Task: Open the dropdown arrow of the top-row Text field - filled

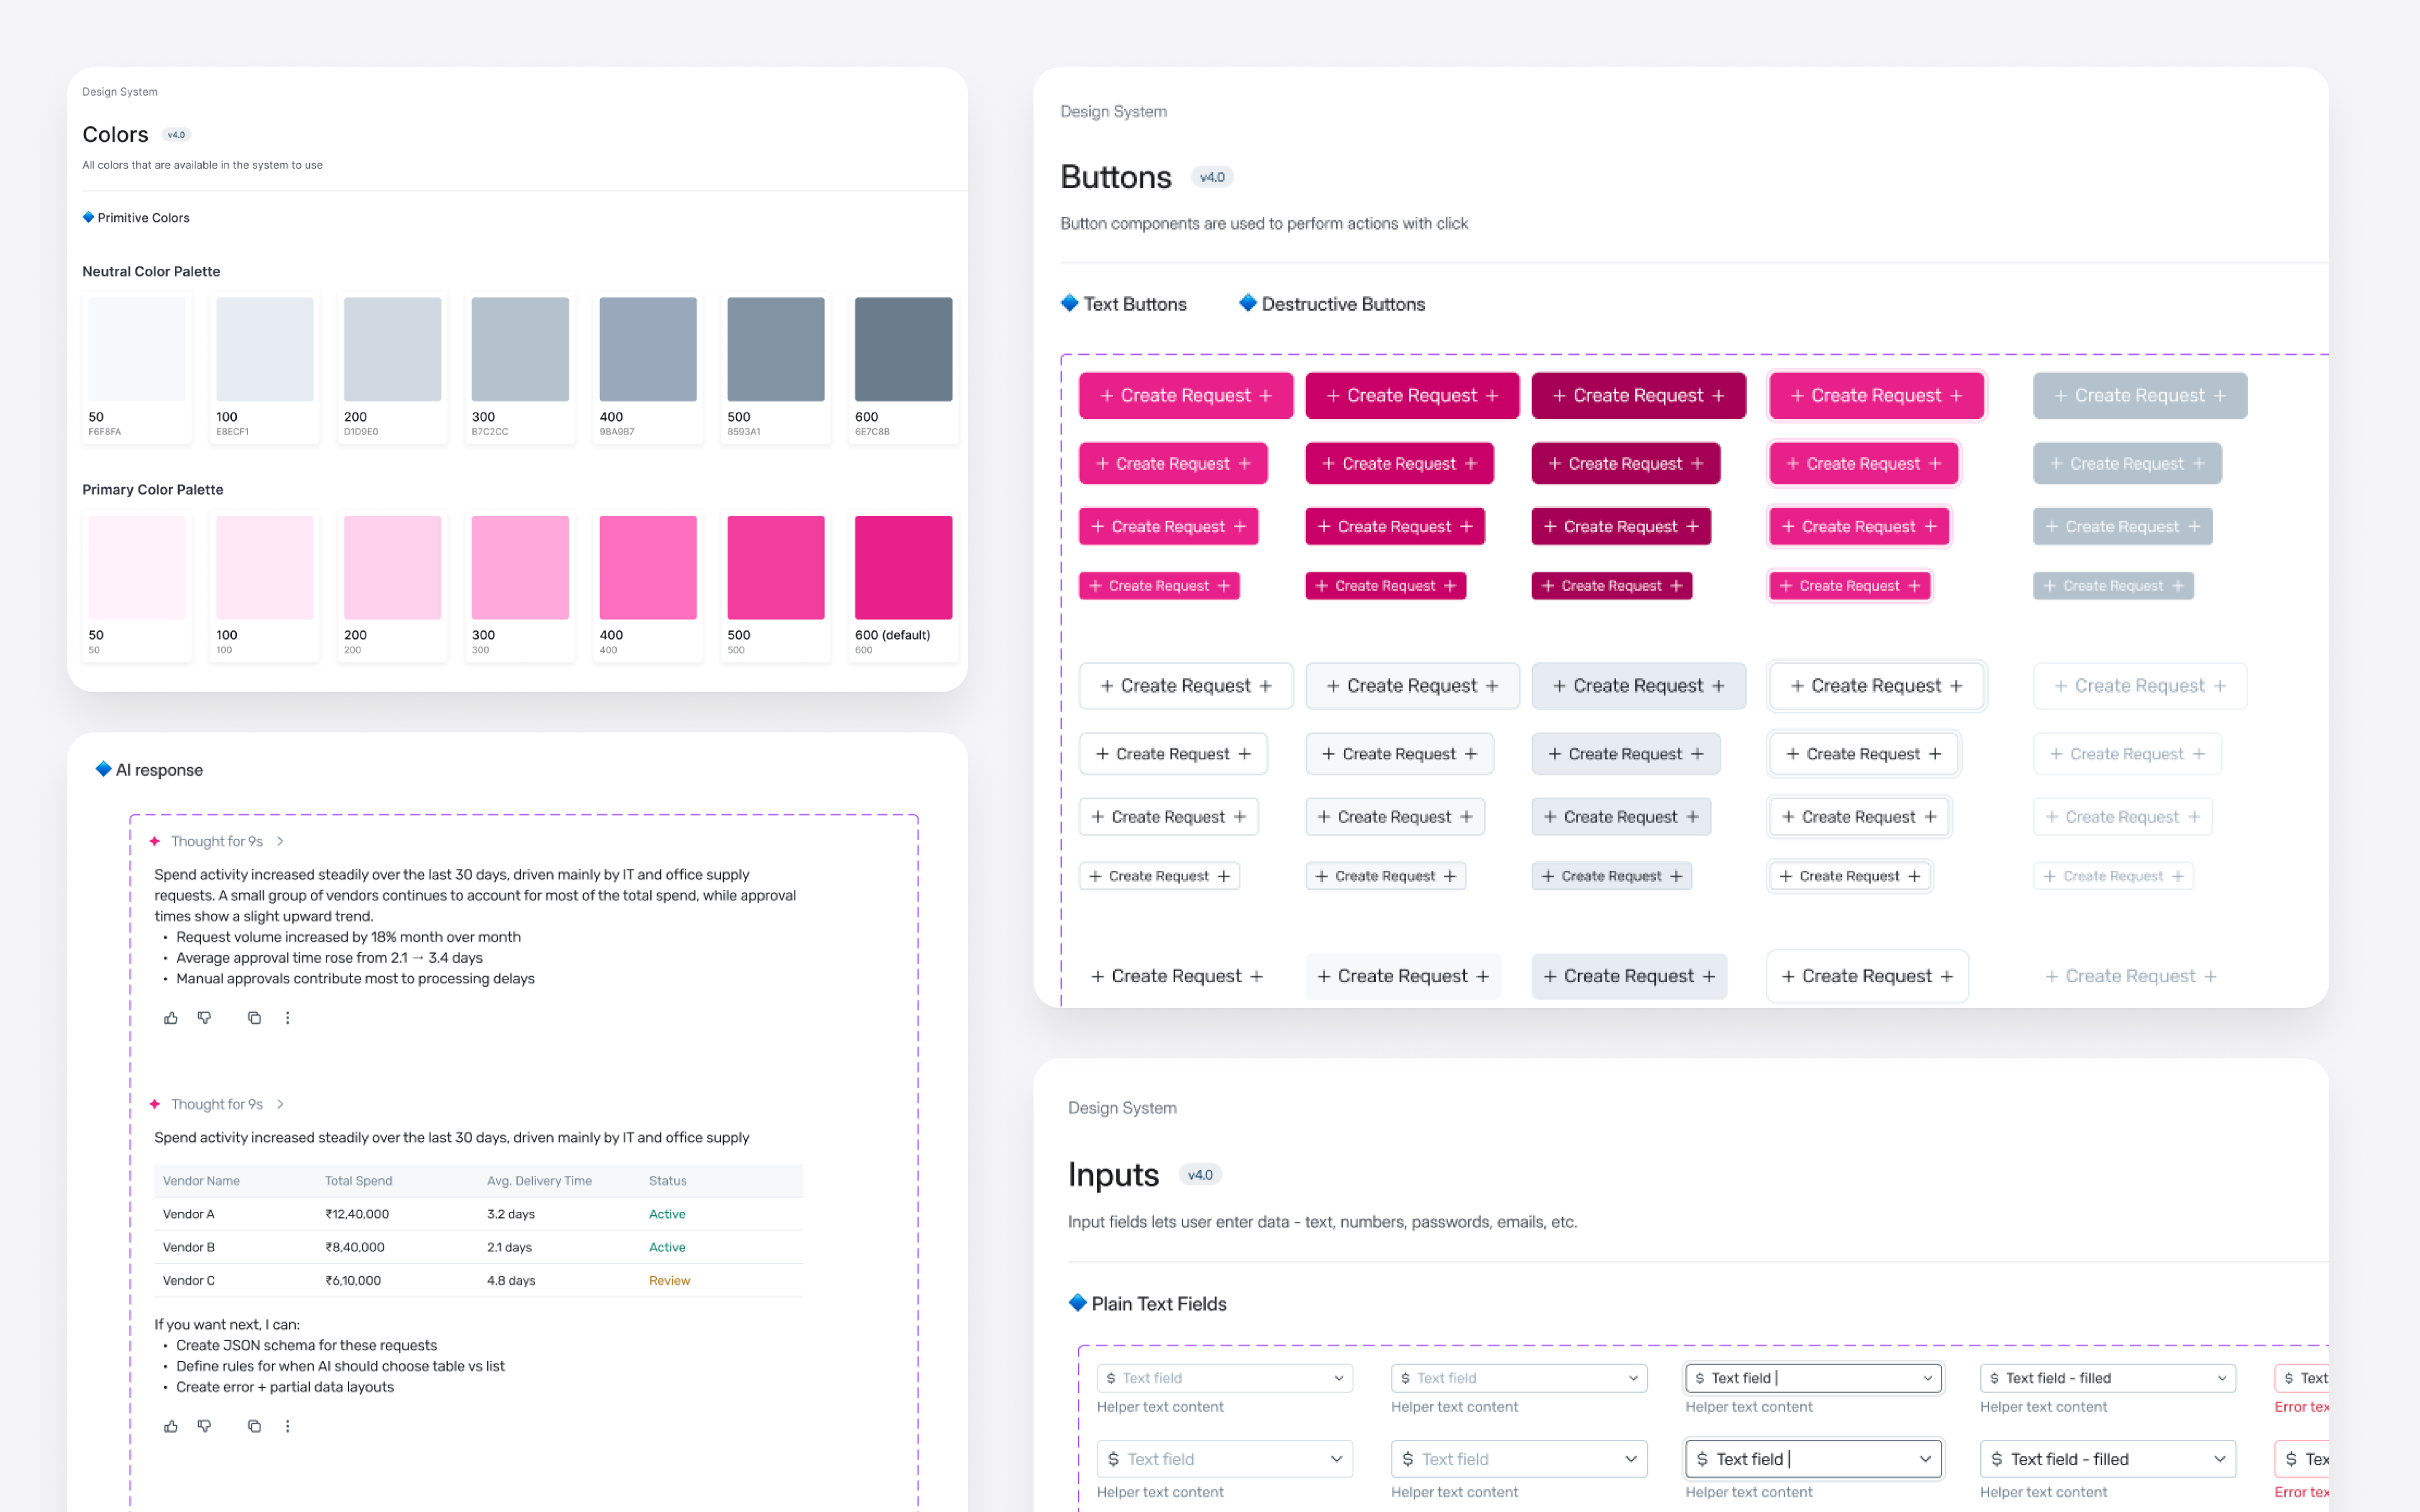Action: point(2222,1378)
